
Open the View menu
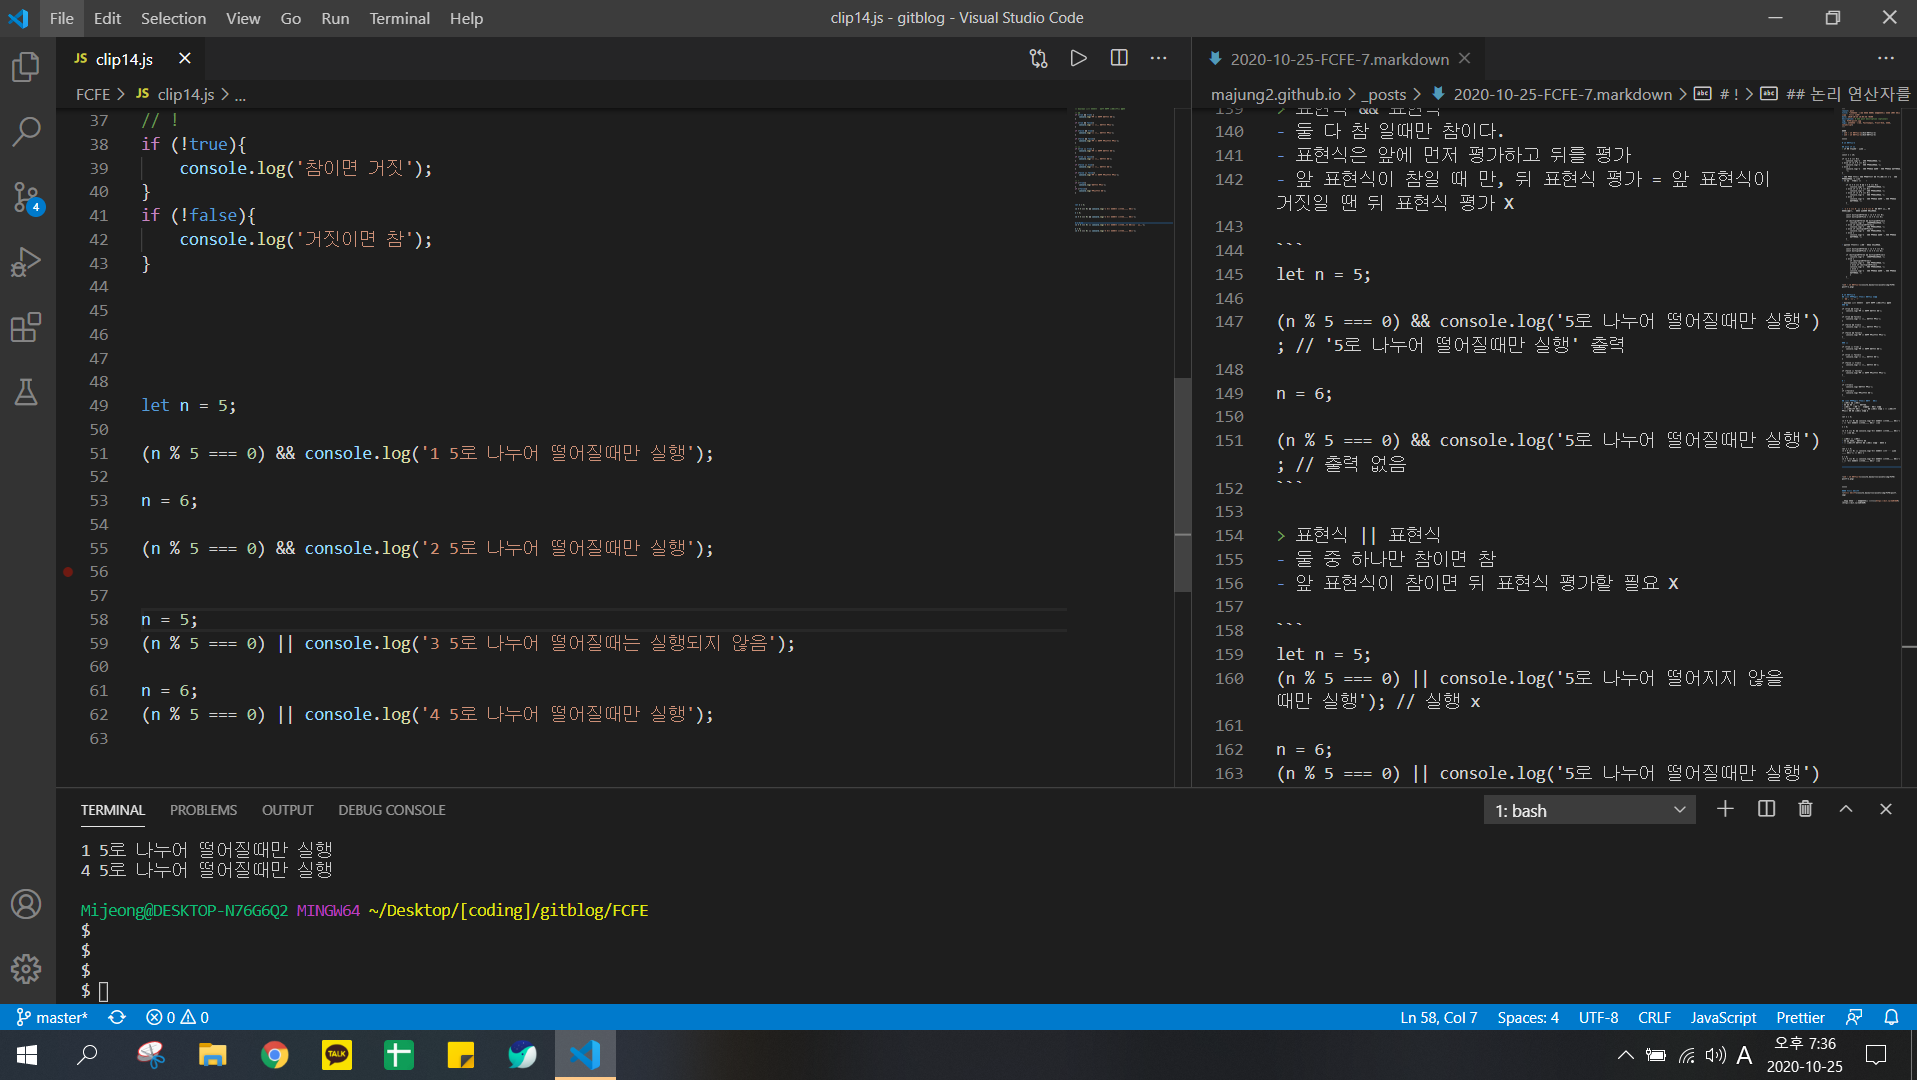point(243,18)
